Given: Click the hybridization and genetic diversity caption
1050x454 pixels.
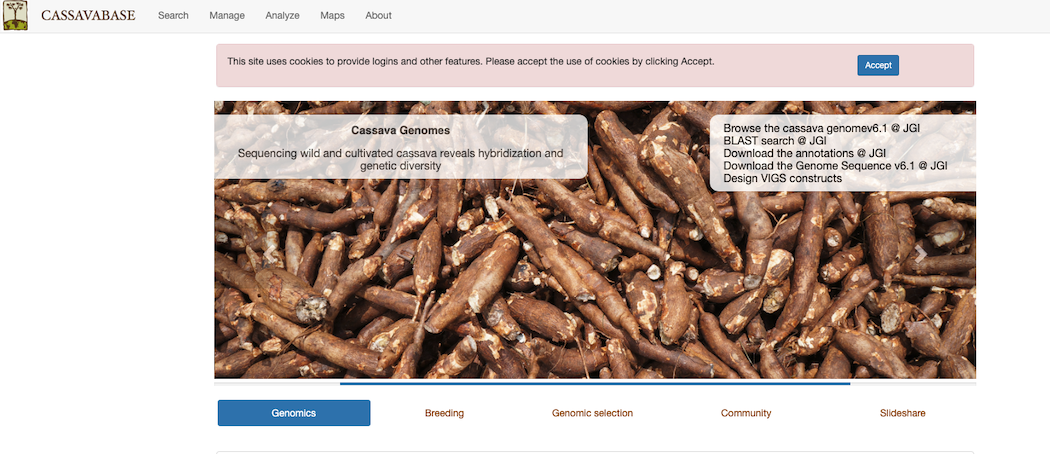Looking at the screenshot, I should tap(400, 159).
